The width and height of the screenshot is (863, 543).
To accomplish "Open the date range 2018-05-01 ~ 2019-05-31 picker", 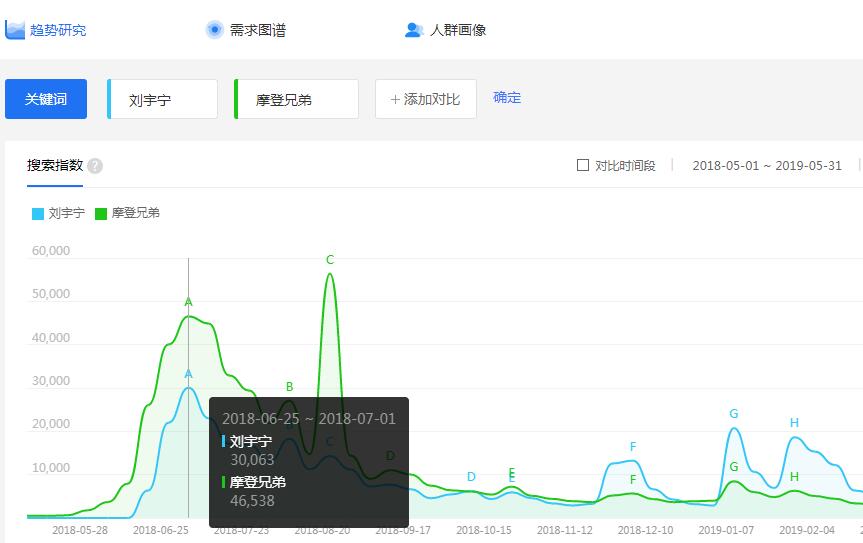I will (x=767, y=165).
